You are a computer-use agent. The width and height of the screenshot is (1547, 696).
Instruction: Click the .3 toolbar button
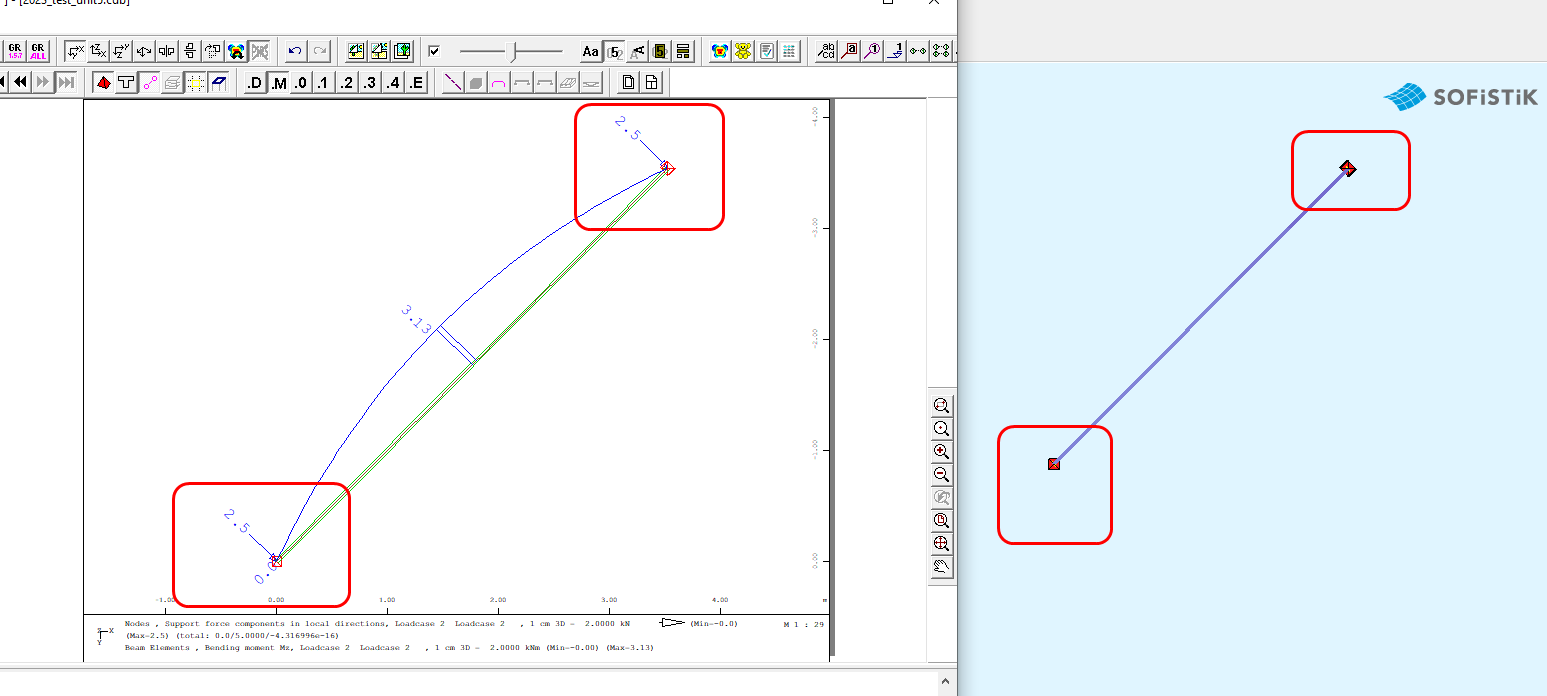coord(370,82)
